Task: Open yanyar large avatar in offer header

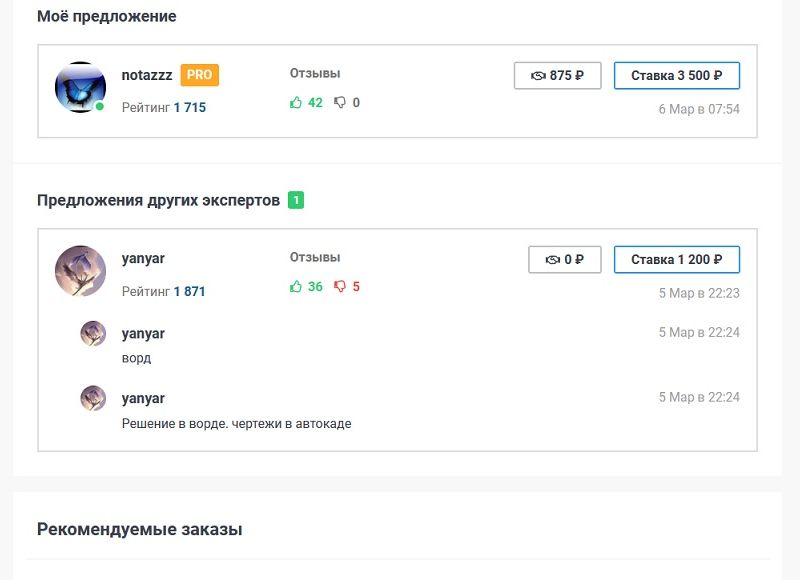Action: (80, 271)
